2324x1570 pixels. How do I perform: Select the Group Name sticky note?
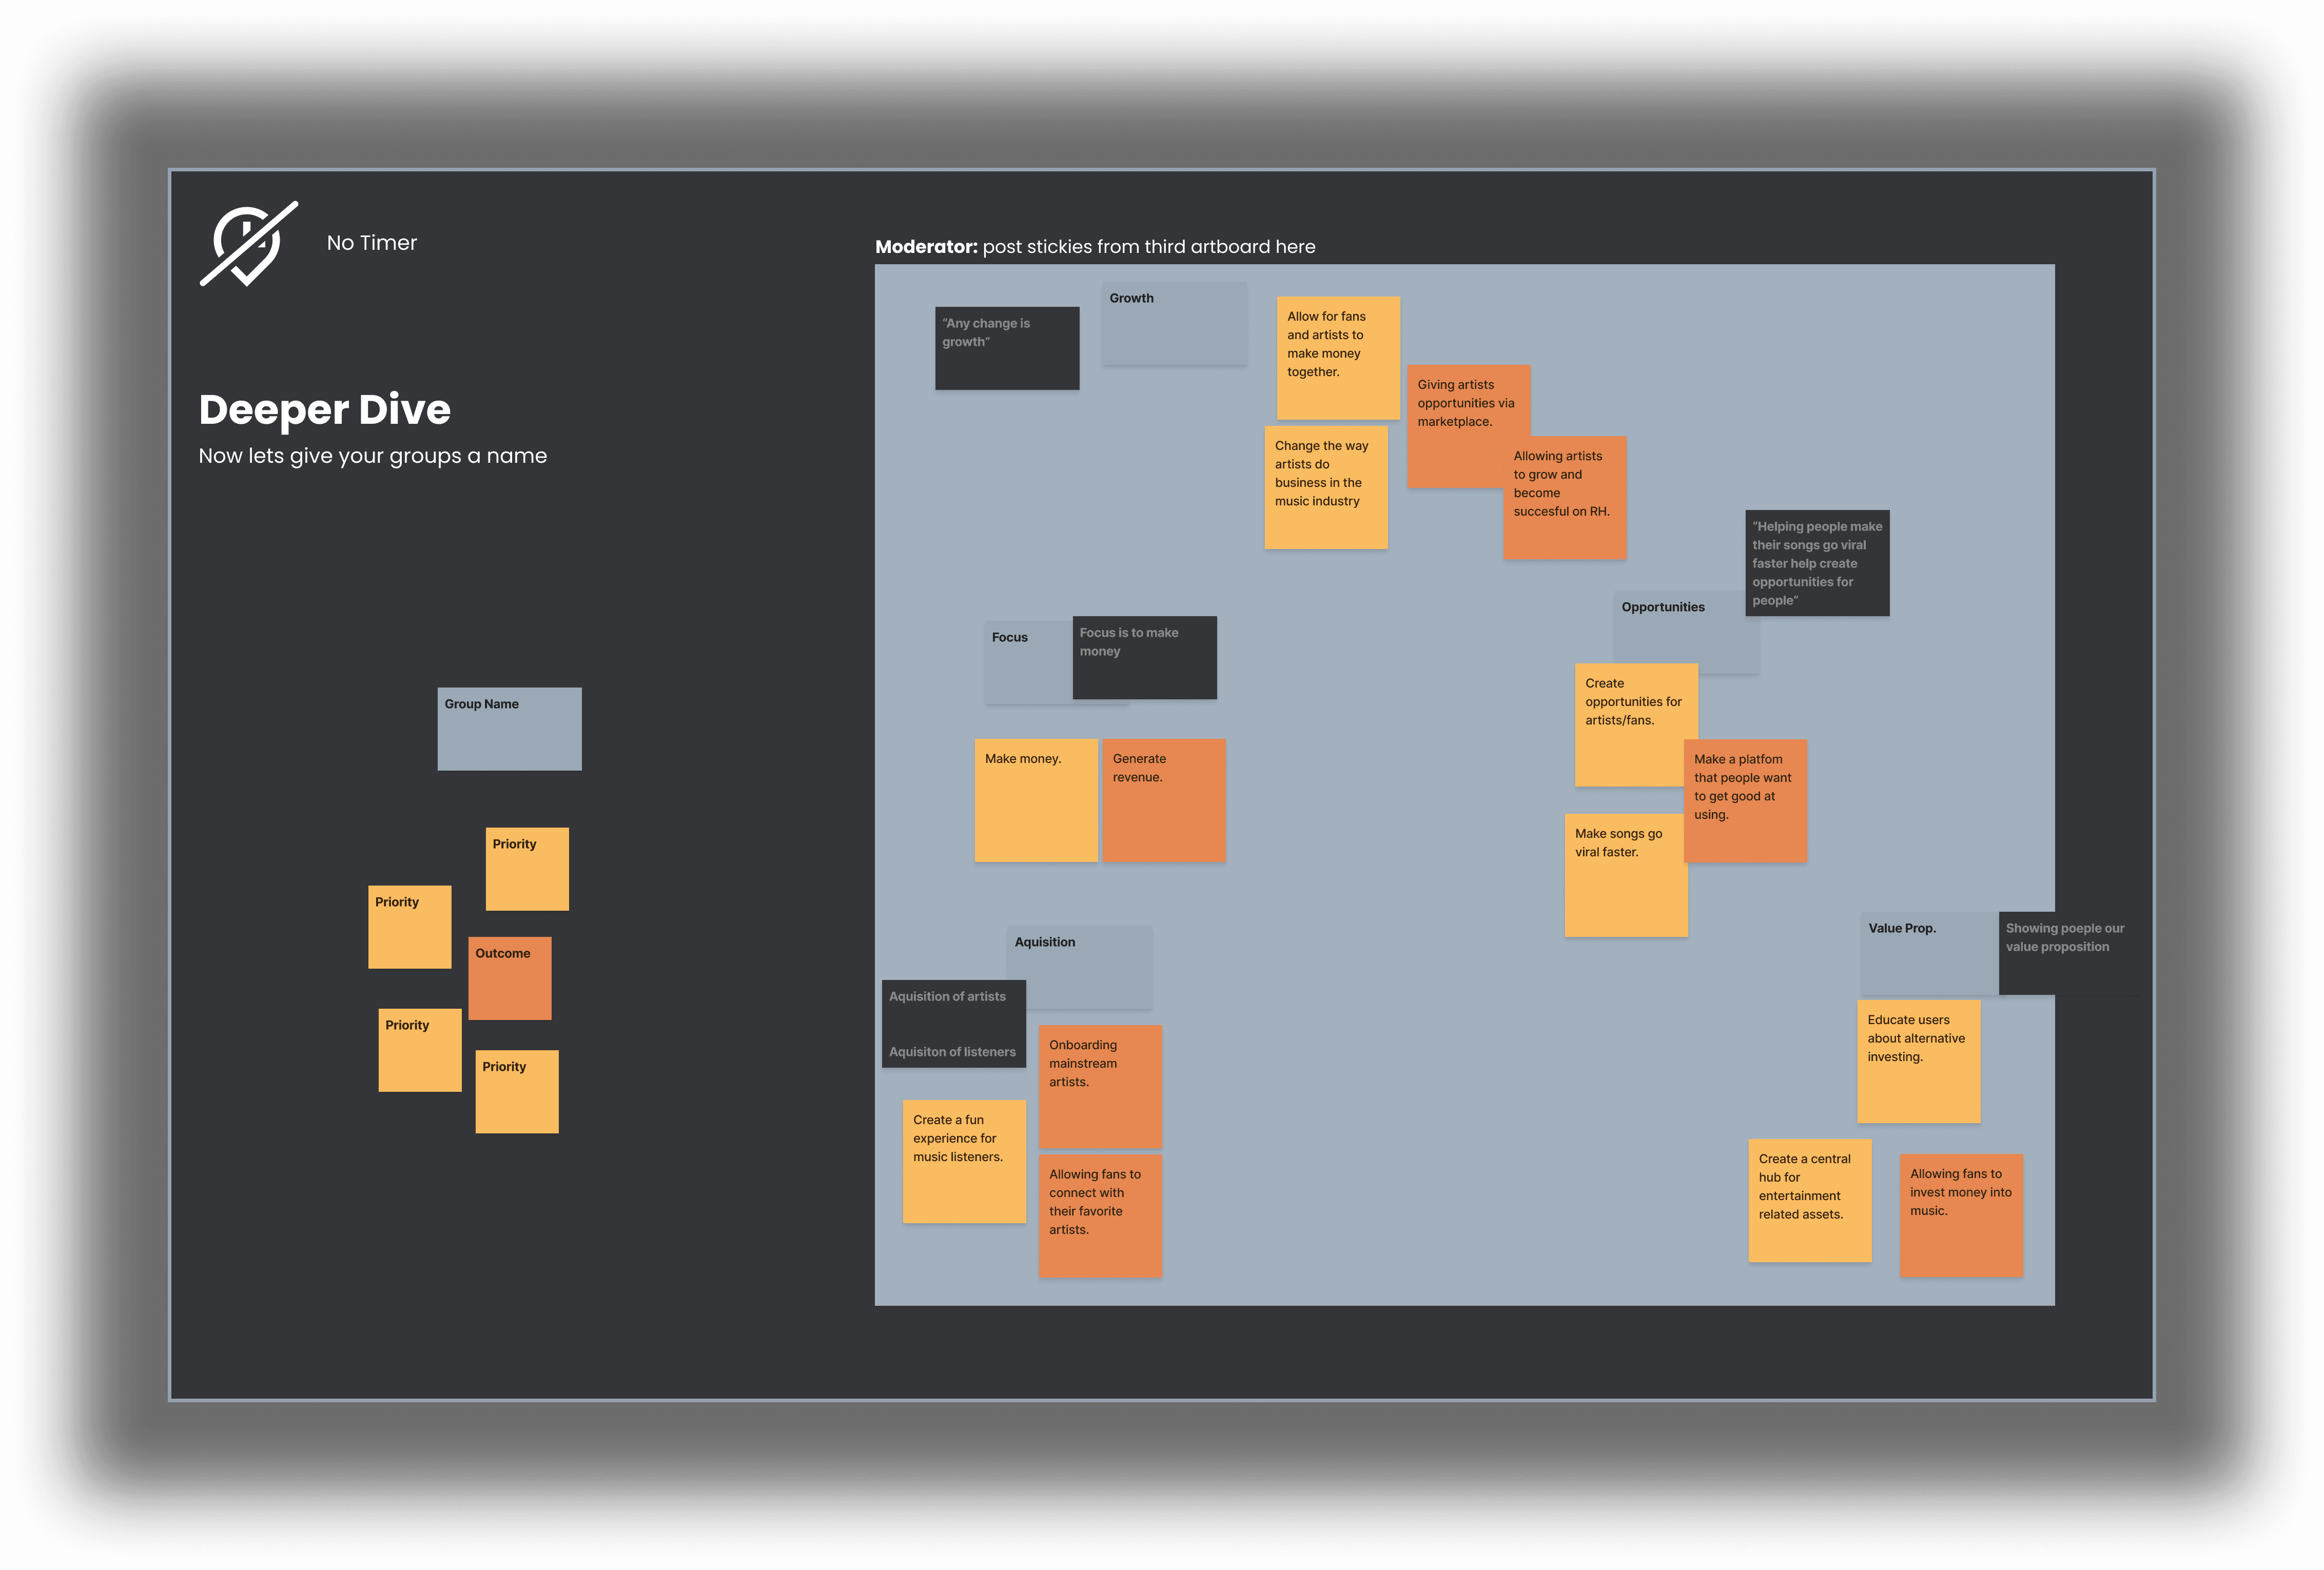(509, 728)
